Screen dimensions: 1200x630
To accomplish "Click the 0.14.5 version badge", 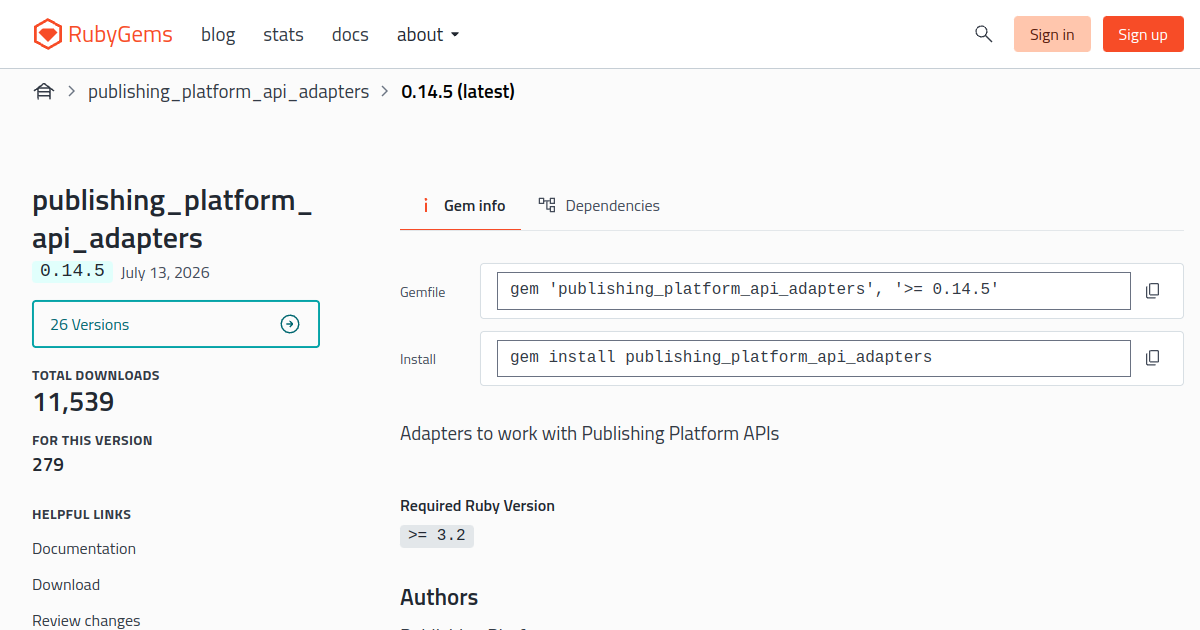I will [72, 271].
